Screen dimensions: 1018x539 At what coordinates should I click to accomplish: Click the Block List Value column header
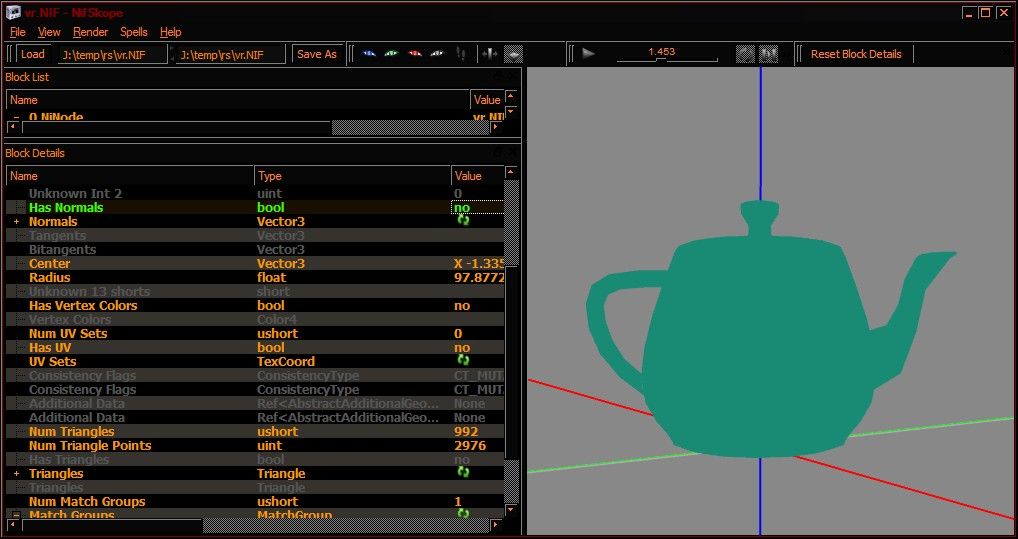487,100
